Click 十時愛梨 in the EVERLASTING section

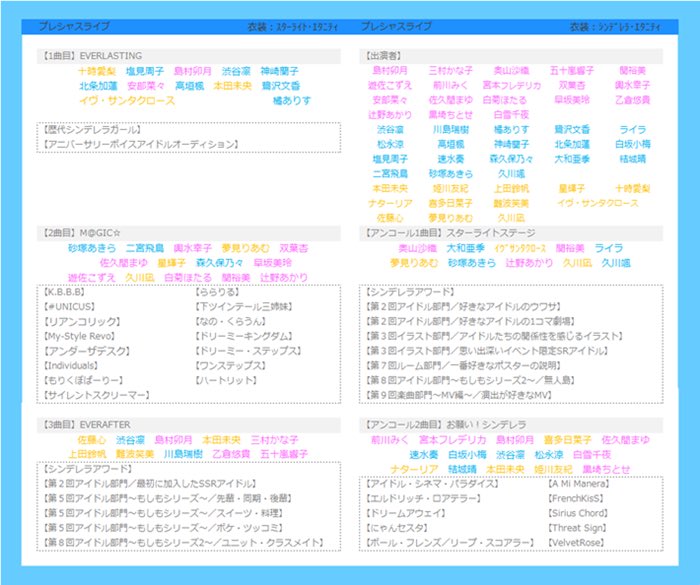coord(97,71)
